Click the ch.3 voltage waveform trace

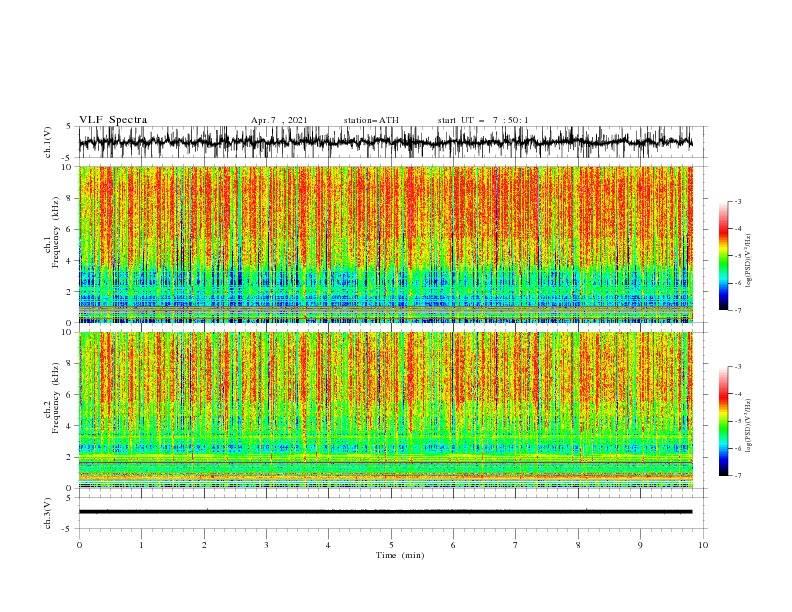[x=385, y=512]
